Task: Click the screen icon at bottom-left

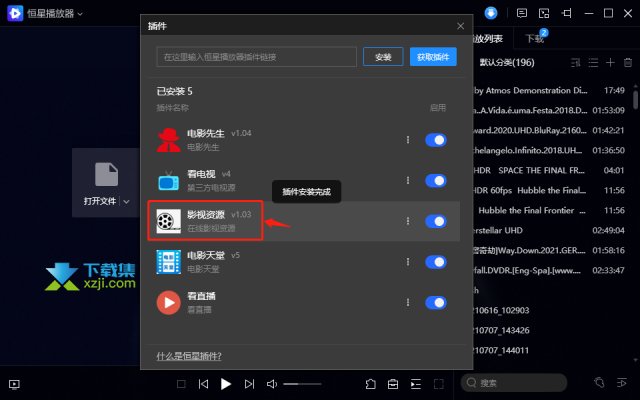Action: click(14, 384)
